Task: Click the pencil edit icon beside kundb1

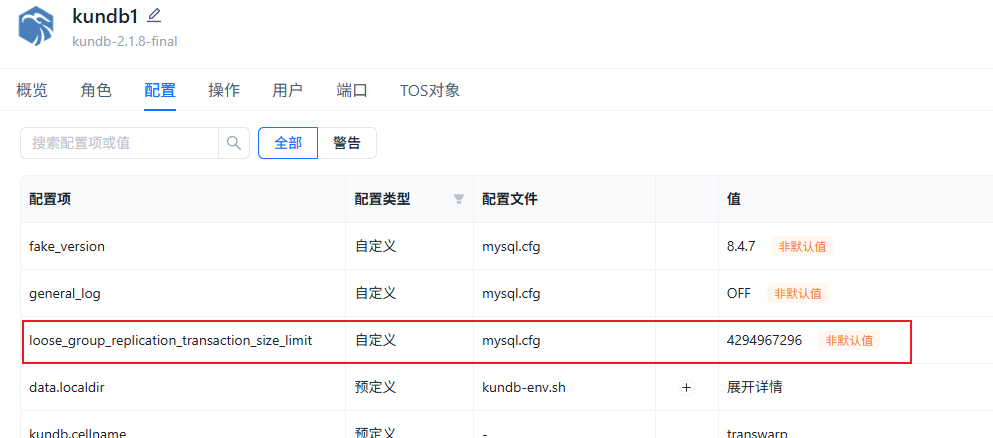Action: coord(153,16)
